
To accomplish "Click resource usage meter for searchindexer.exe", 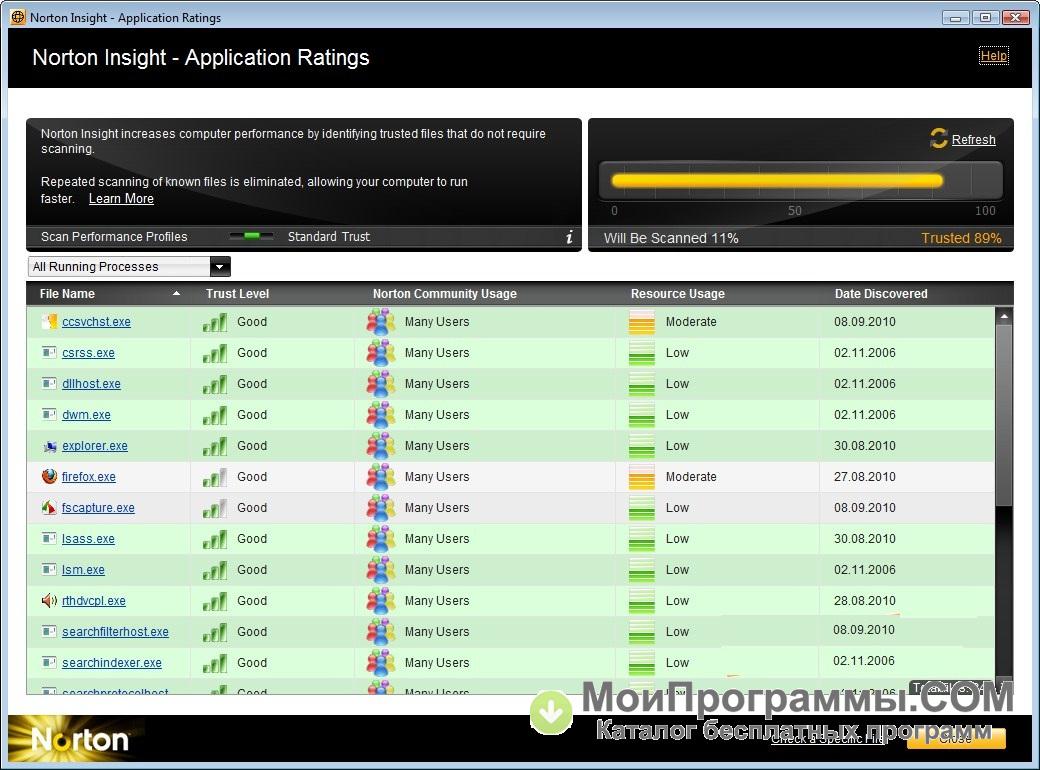I will coord(641,663).
